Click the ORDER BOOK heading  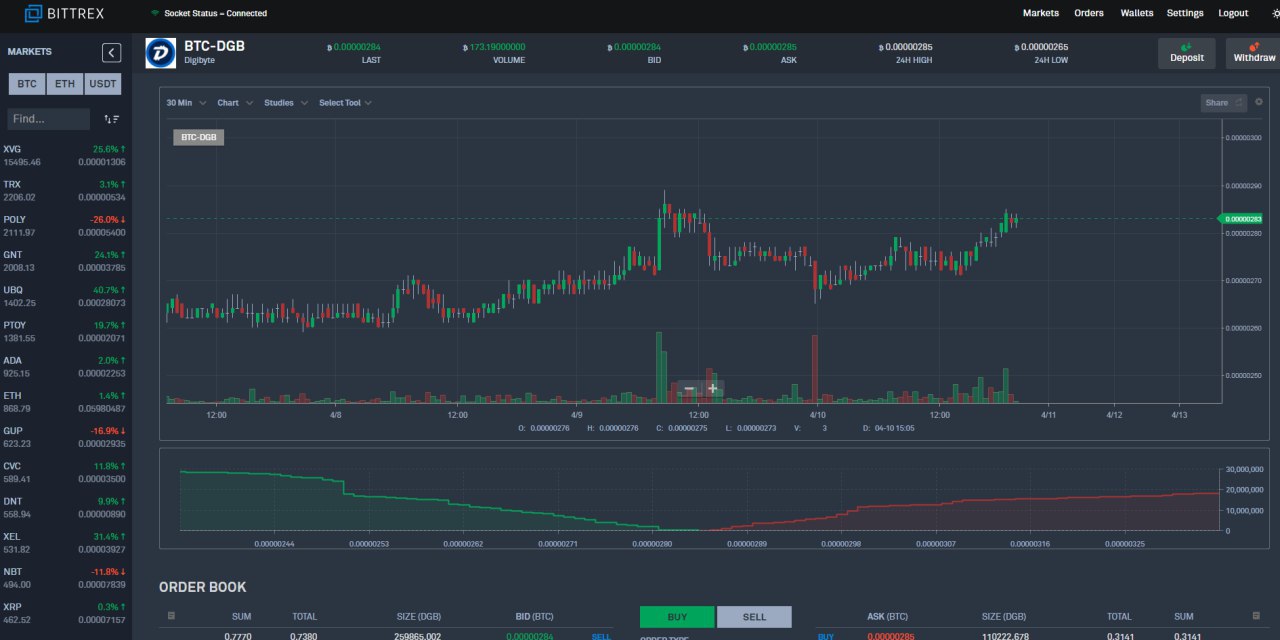pos(202,587)
